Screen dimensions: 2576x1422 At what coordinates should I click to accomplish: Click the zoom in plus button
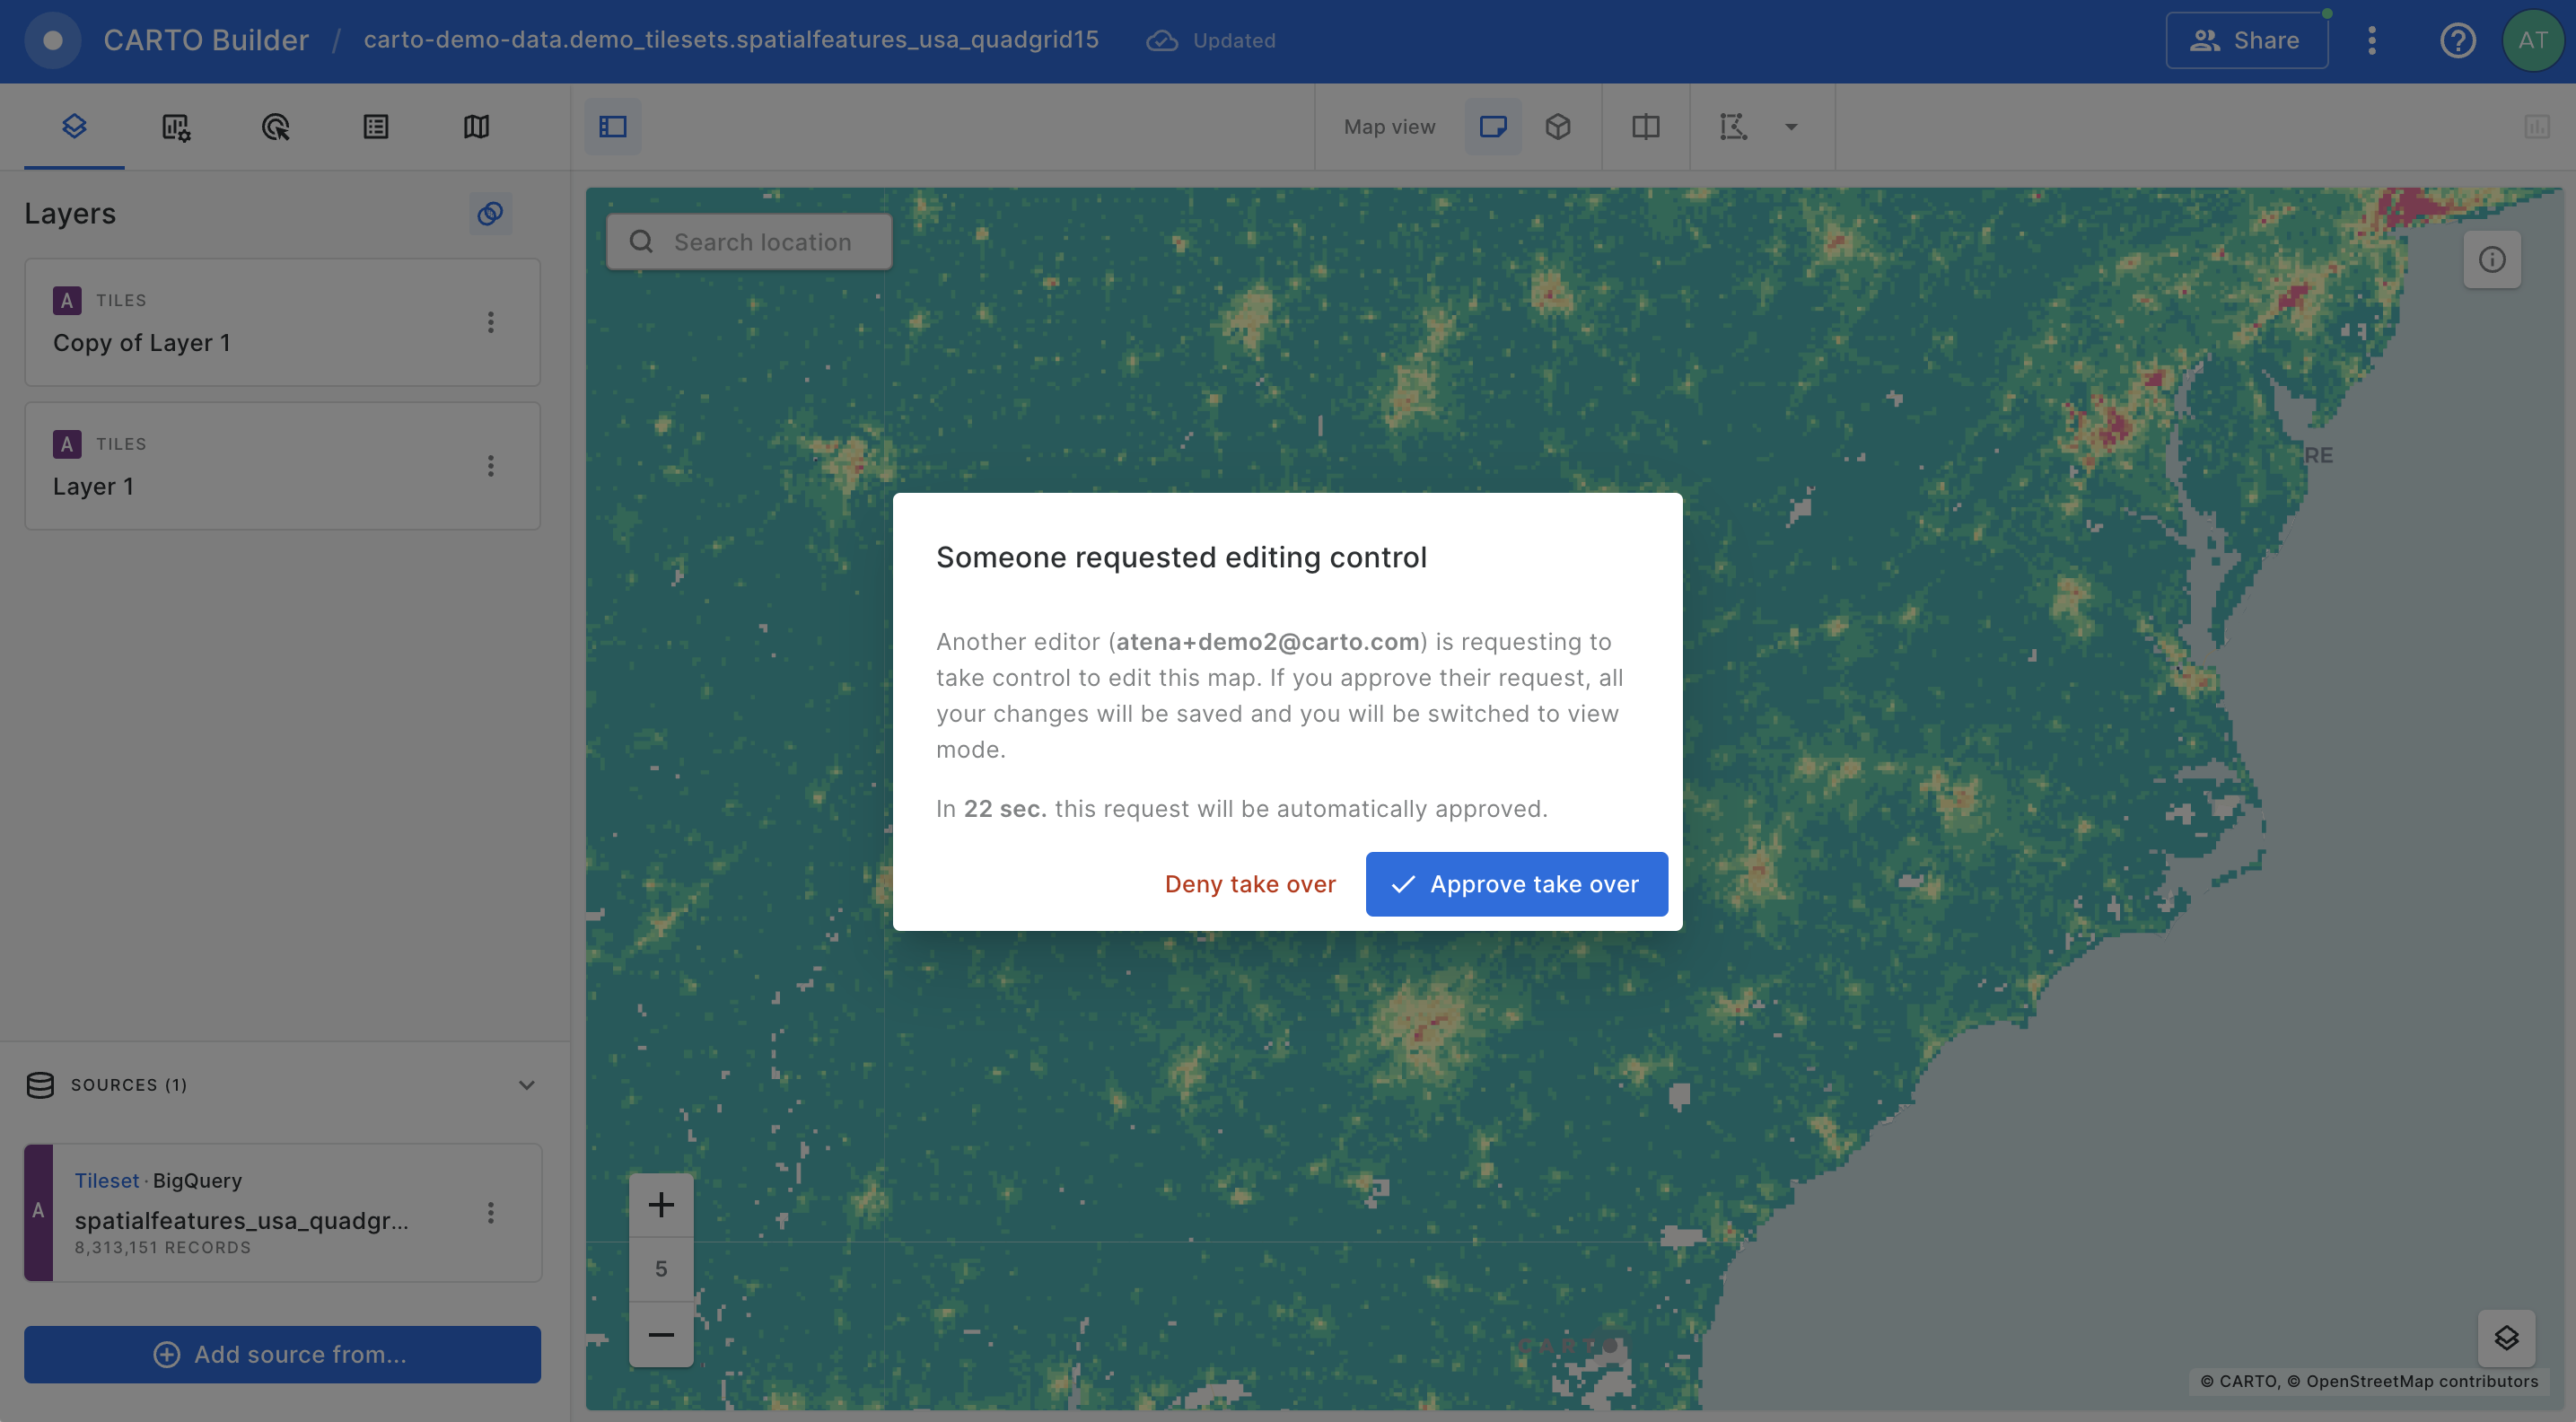660,1205
